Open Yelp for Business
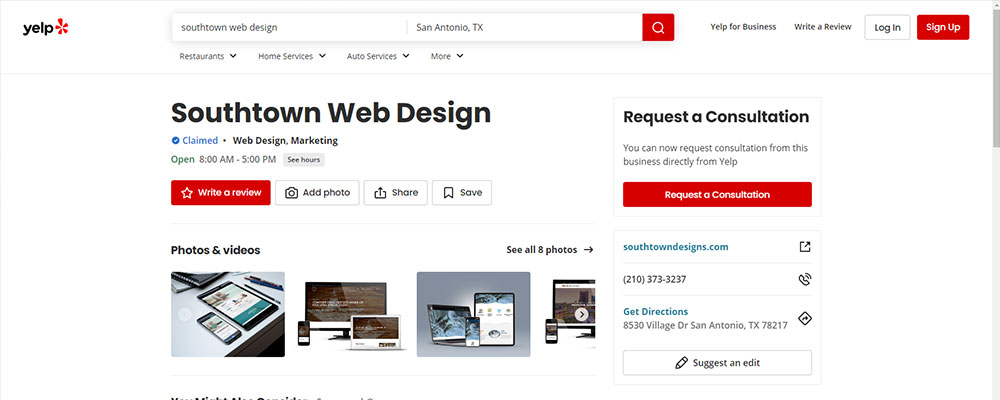Screen dimensions: 1000x400 coord(743,27)
